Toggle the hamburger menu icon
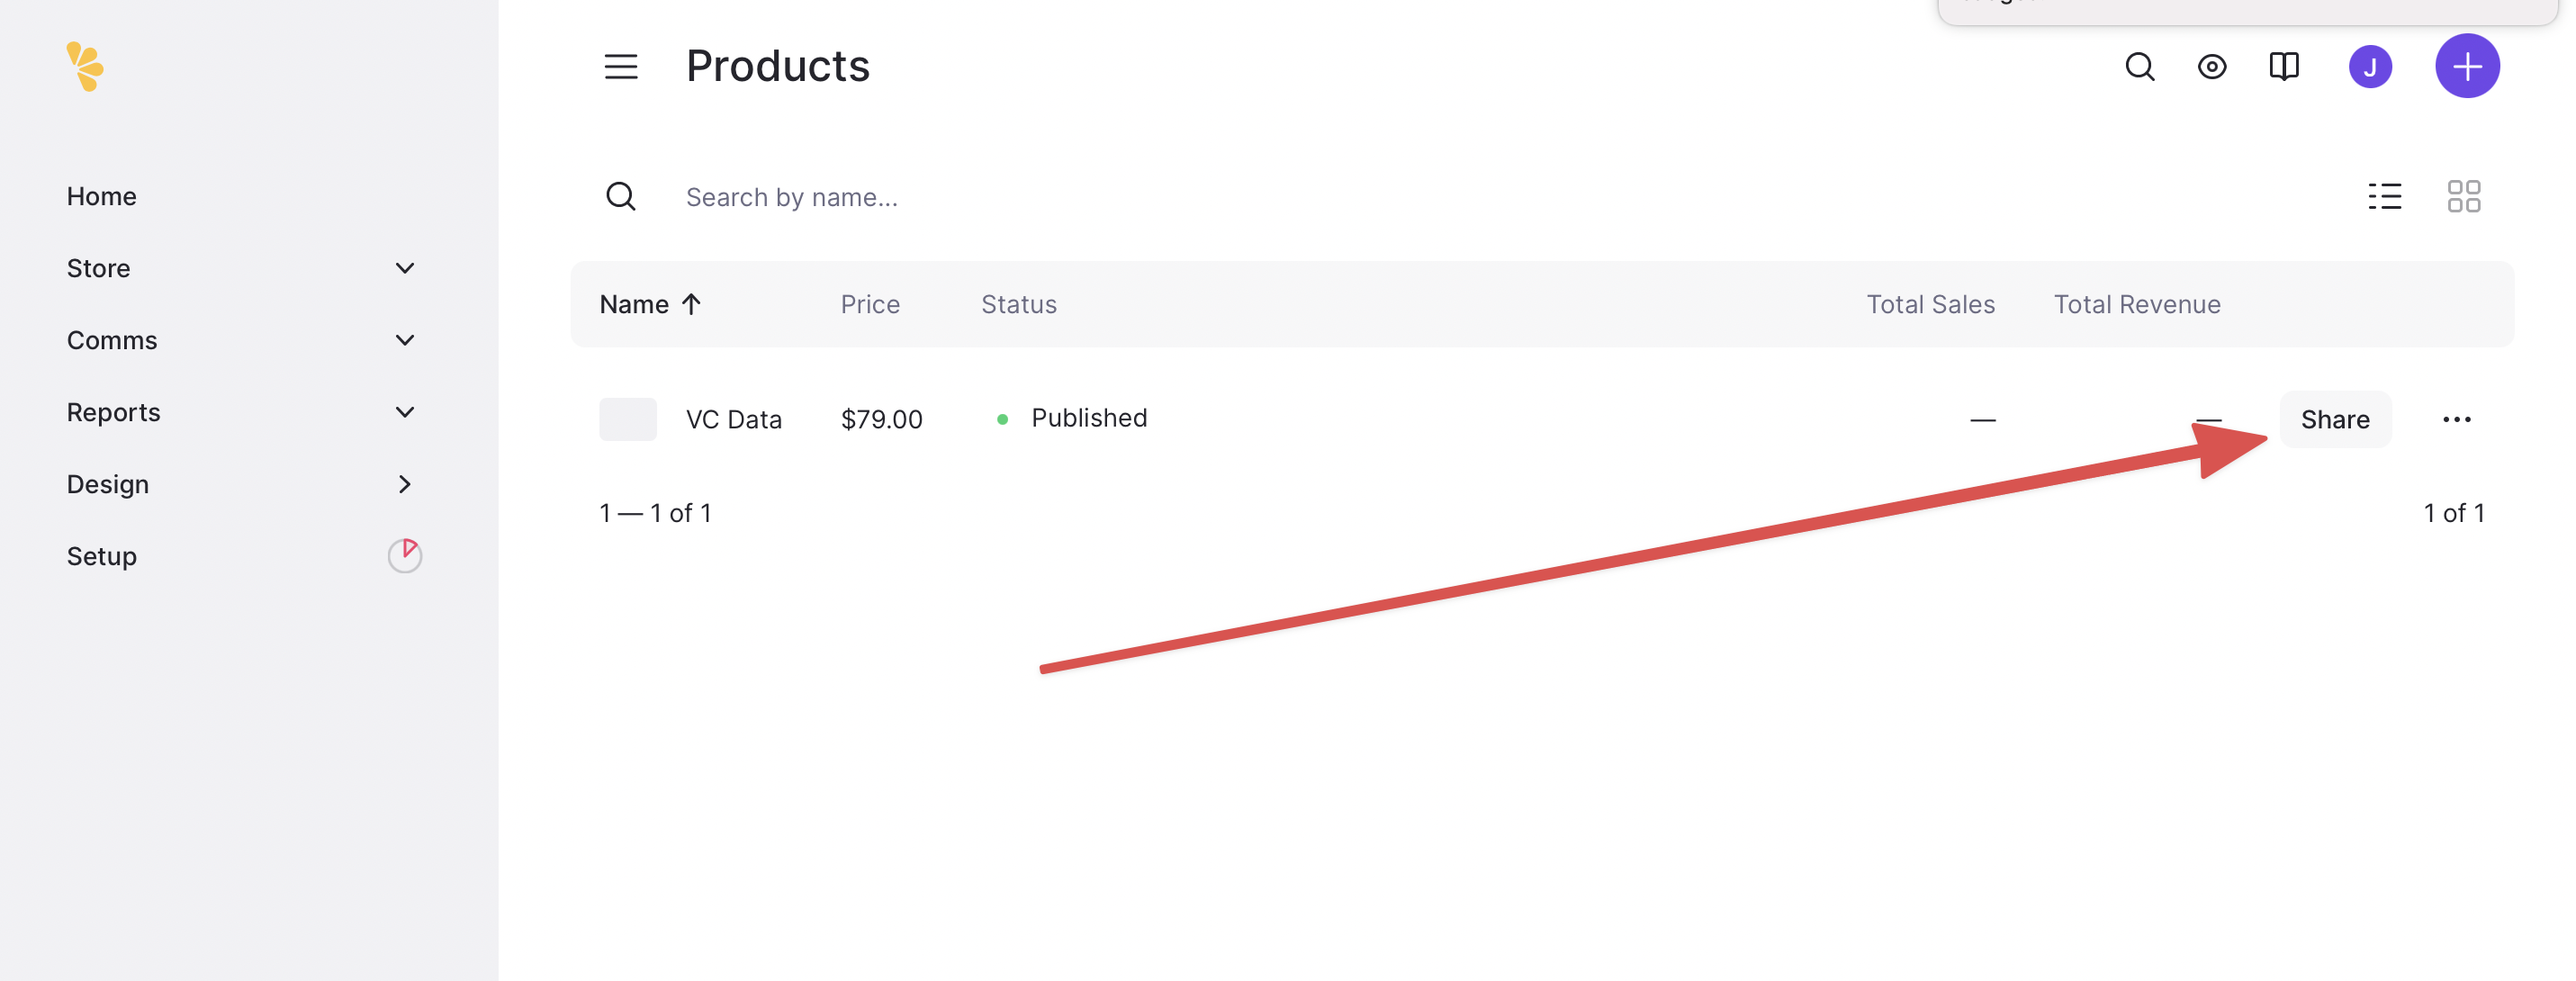Screen dimensions: 2576x981 pos(621,67)
